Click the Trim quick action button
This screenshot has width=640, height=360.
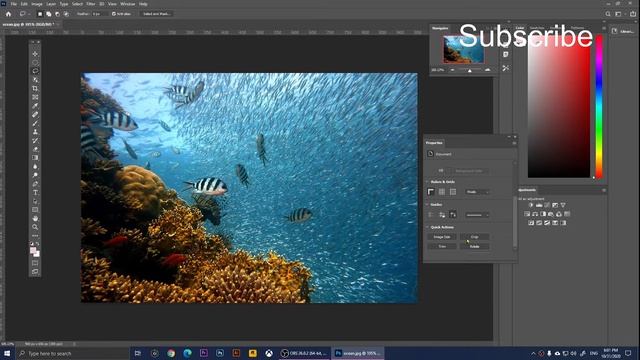442,247
